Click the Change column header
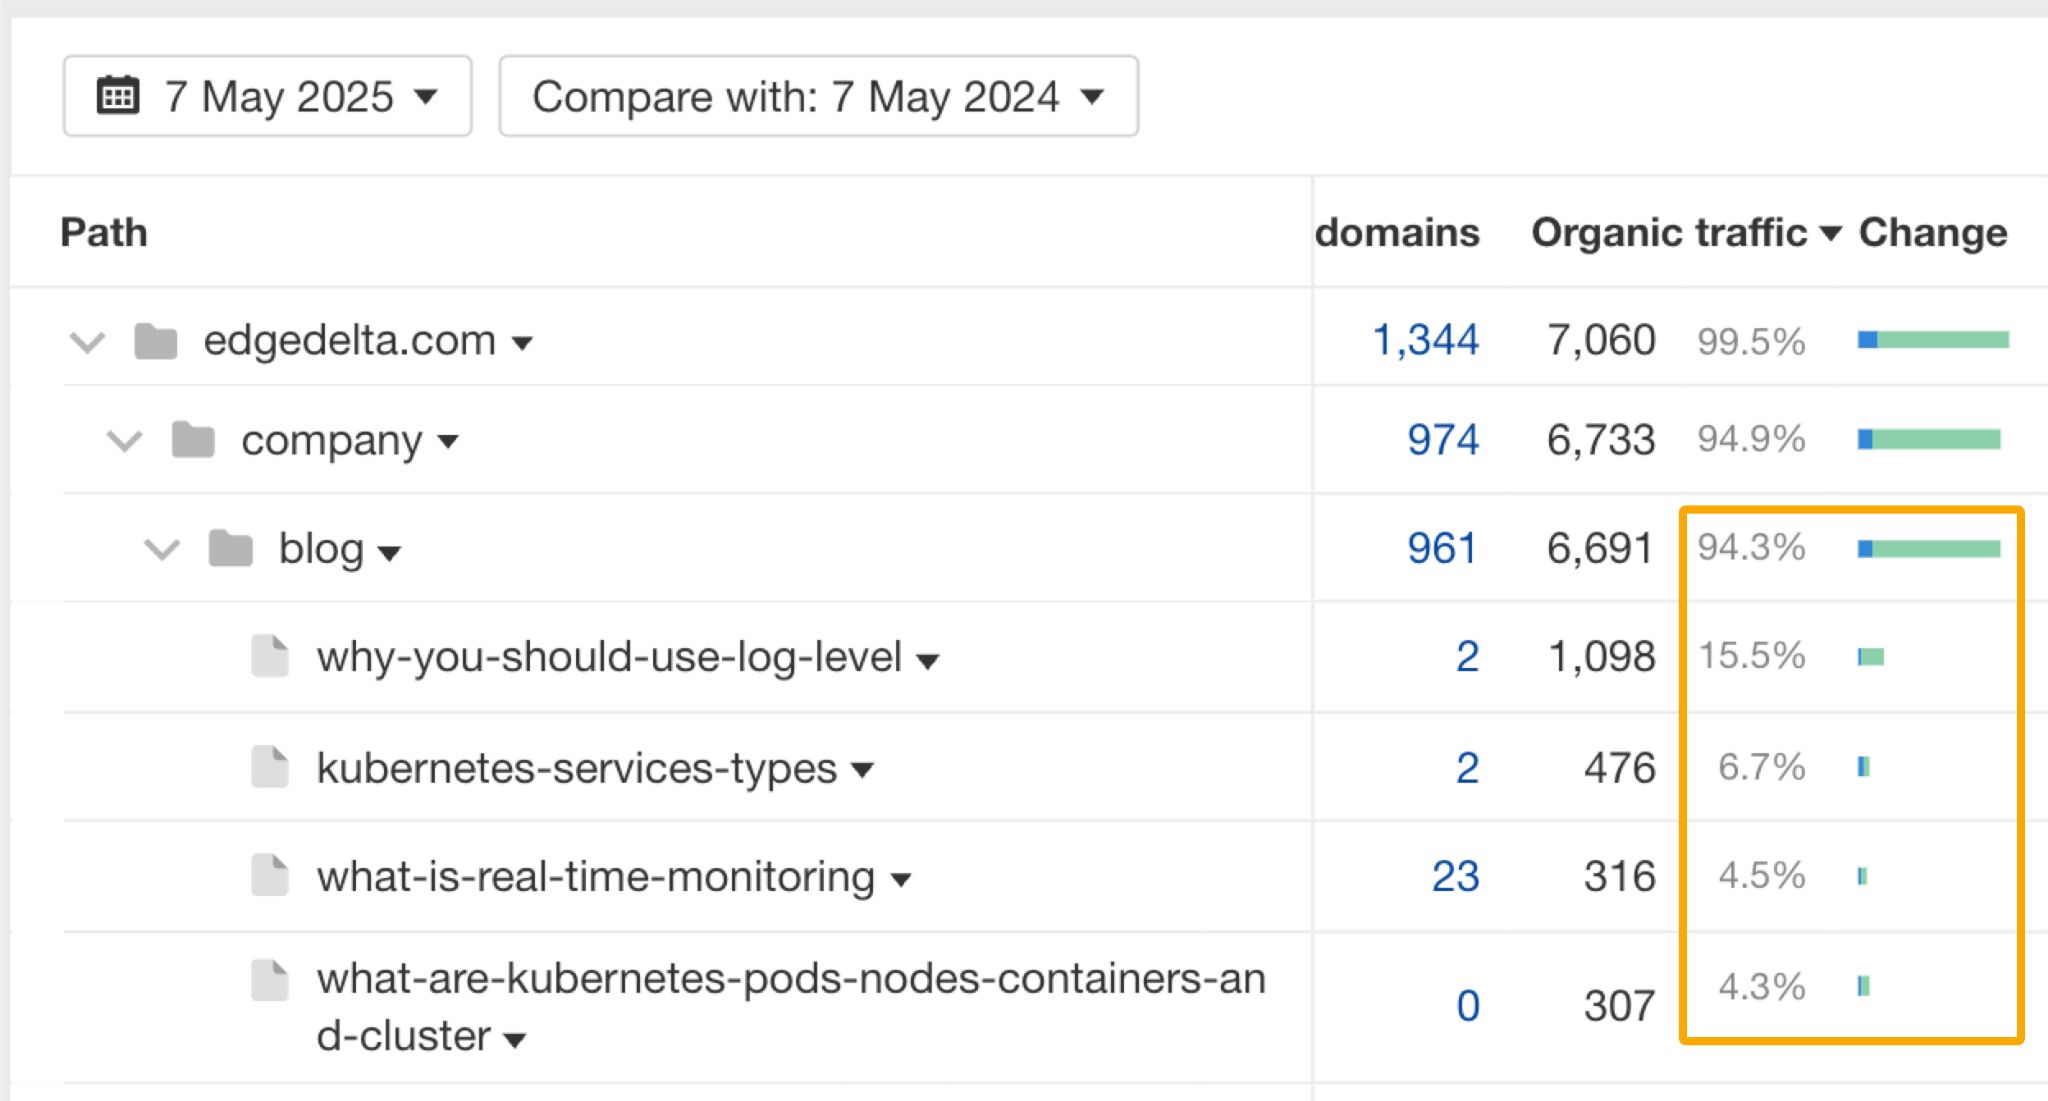2048x1101 pixels. pos(1932,232)
